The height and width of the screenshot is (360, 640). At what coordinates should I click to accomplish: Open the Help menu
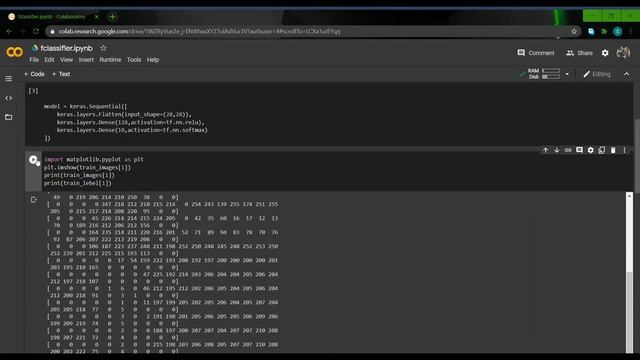[x=153, y=60]
